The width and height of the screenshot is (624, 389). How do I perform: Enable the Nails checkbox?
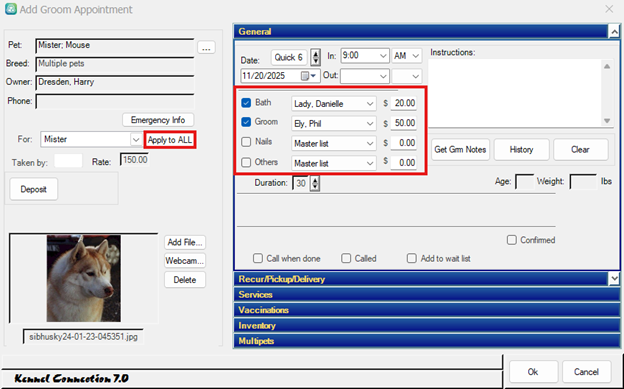point(246,142)
